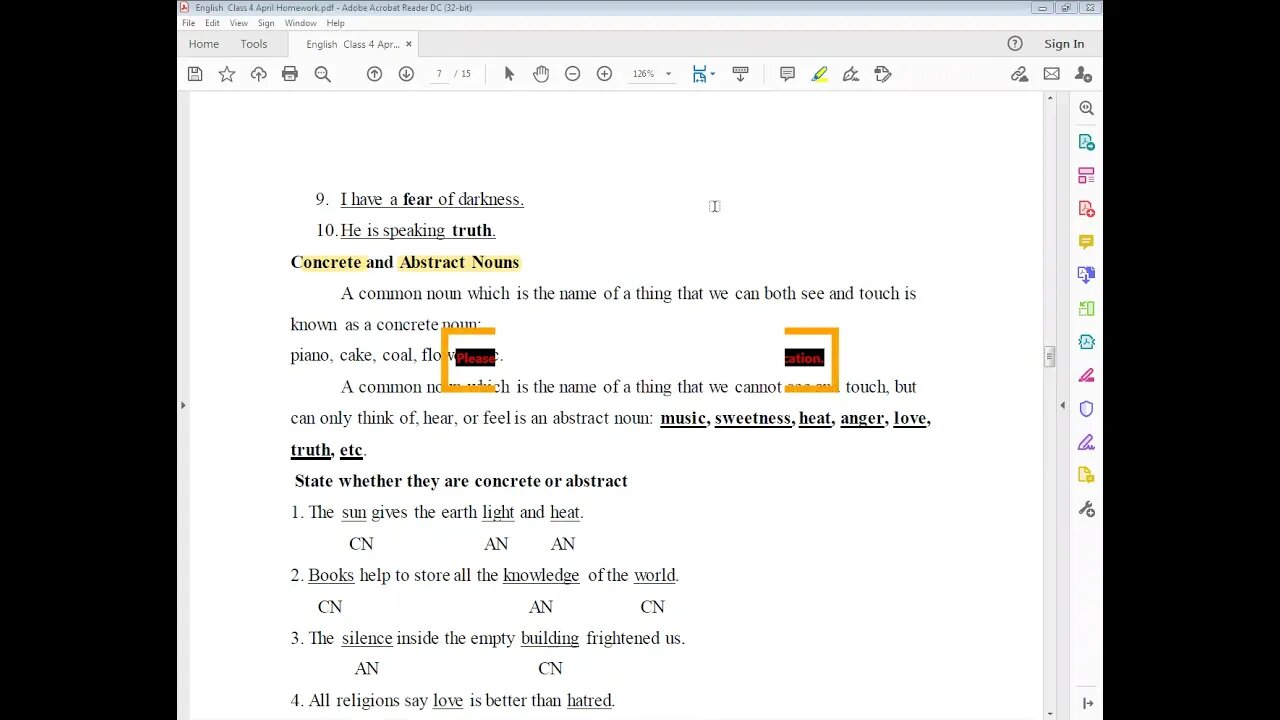
Task: Open Scan and OCR in right pane
Action: tap(1086, 342)
